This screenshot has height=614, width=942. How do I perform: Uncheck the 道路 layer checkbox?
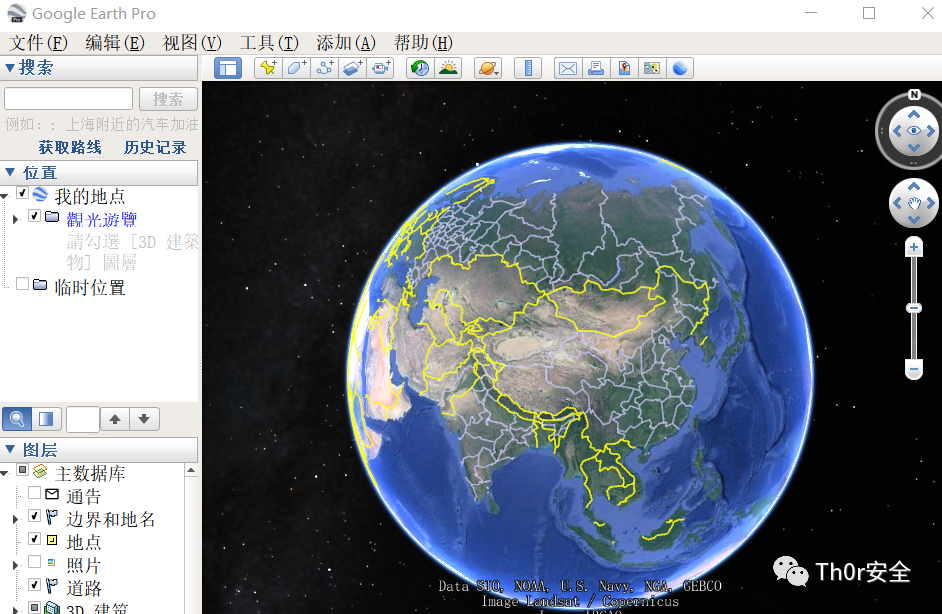point(34,585)
